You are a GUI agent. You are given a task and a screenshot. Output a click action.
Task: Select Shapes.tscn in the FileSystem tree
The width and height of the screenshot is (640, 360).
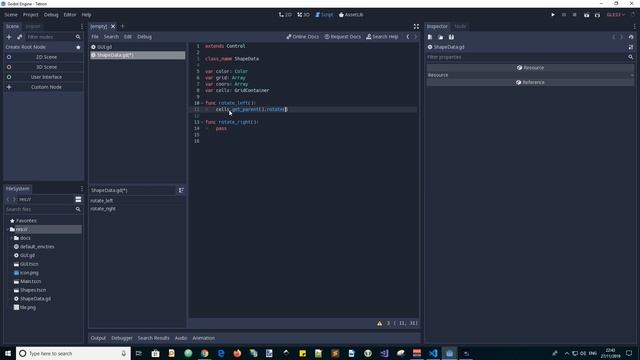33,290
